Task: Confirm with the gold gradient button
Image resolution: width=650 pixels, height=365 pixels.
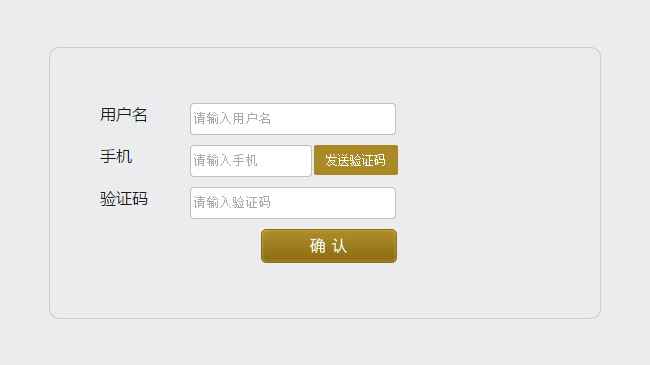Action: click(x=329, y=246)
